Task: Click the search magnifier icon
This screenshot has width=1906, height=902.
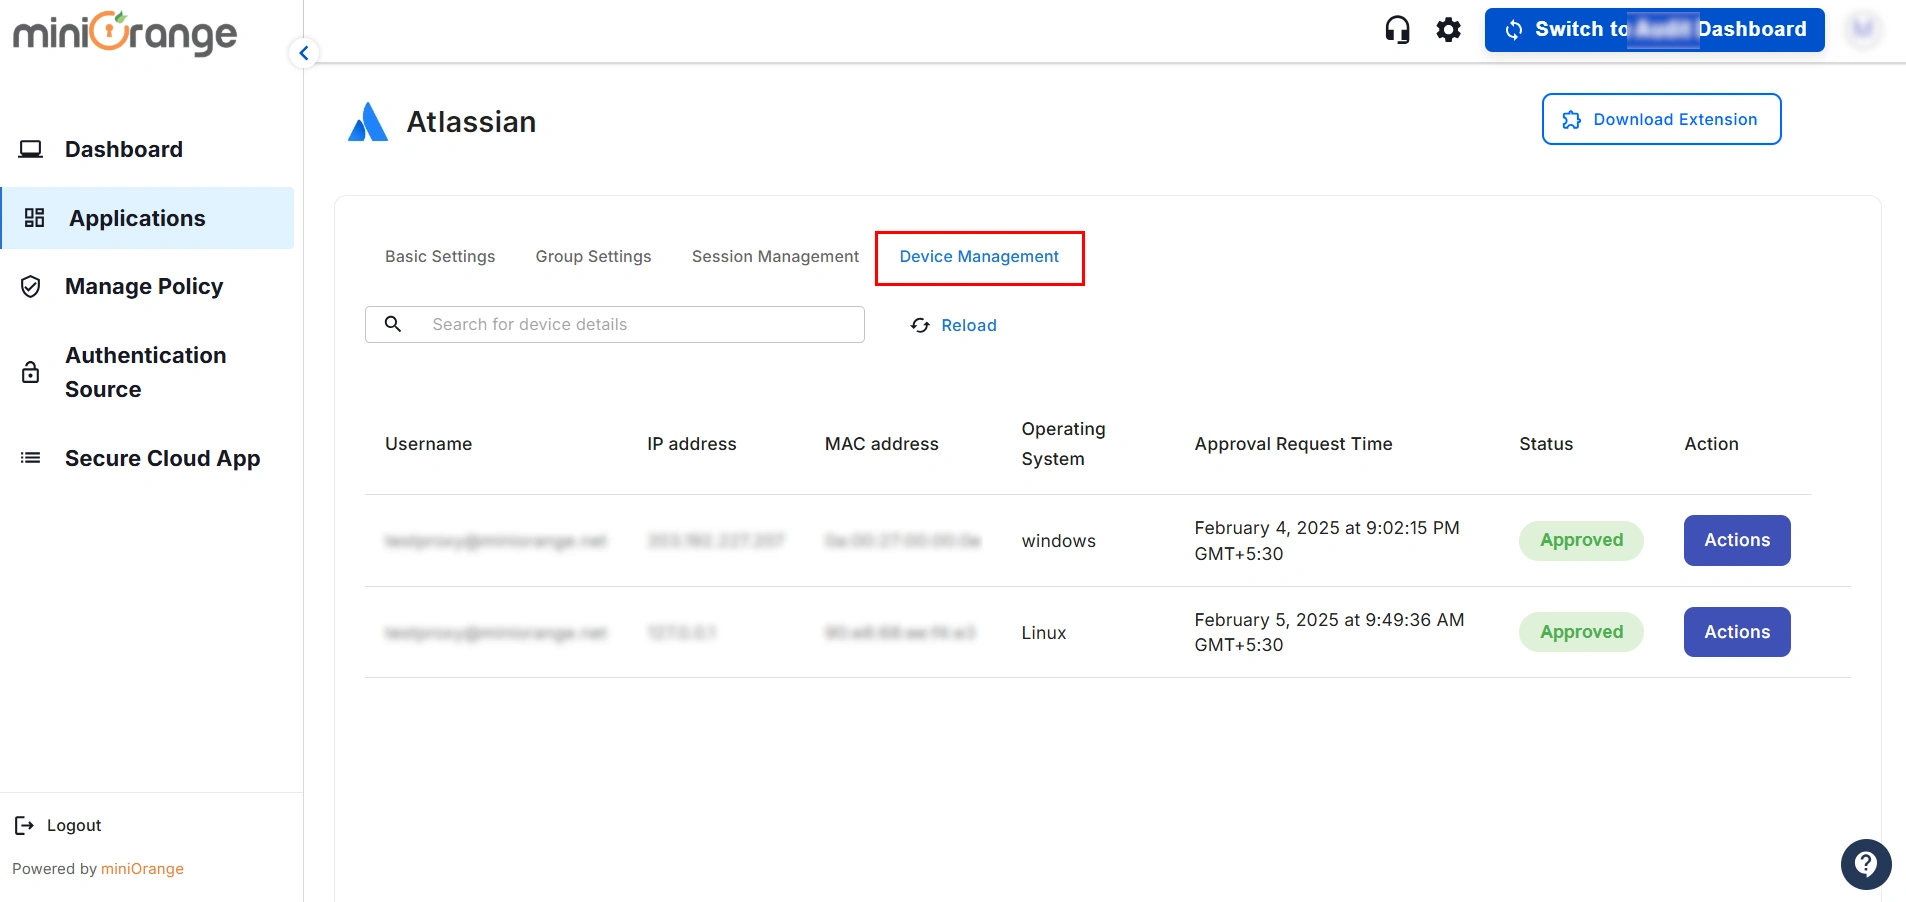Action: click(393, 324)
